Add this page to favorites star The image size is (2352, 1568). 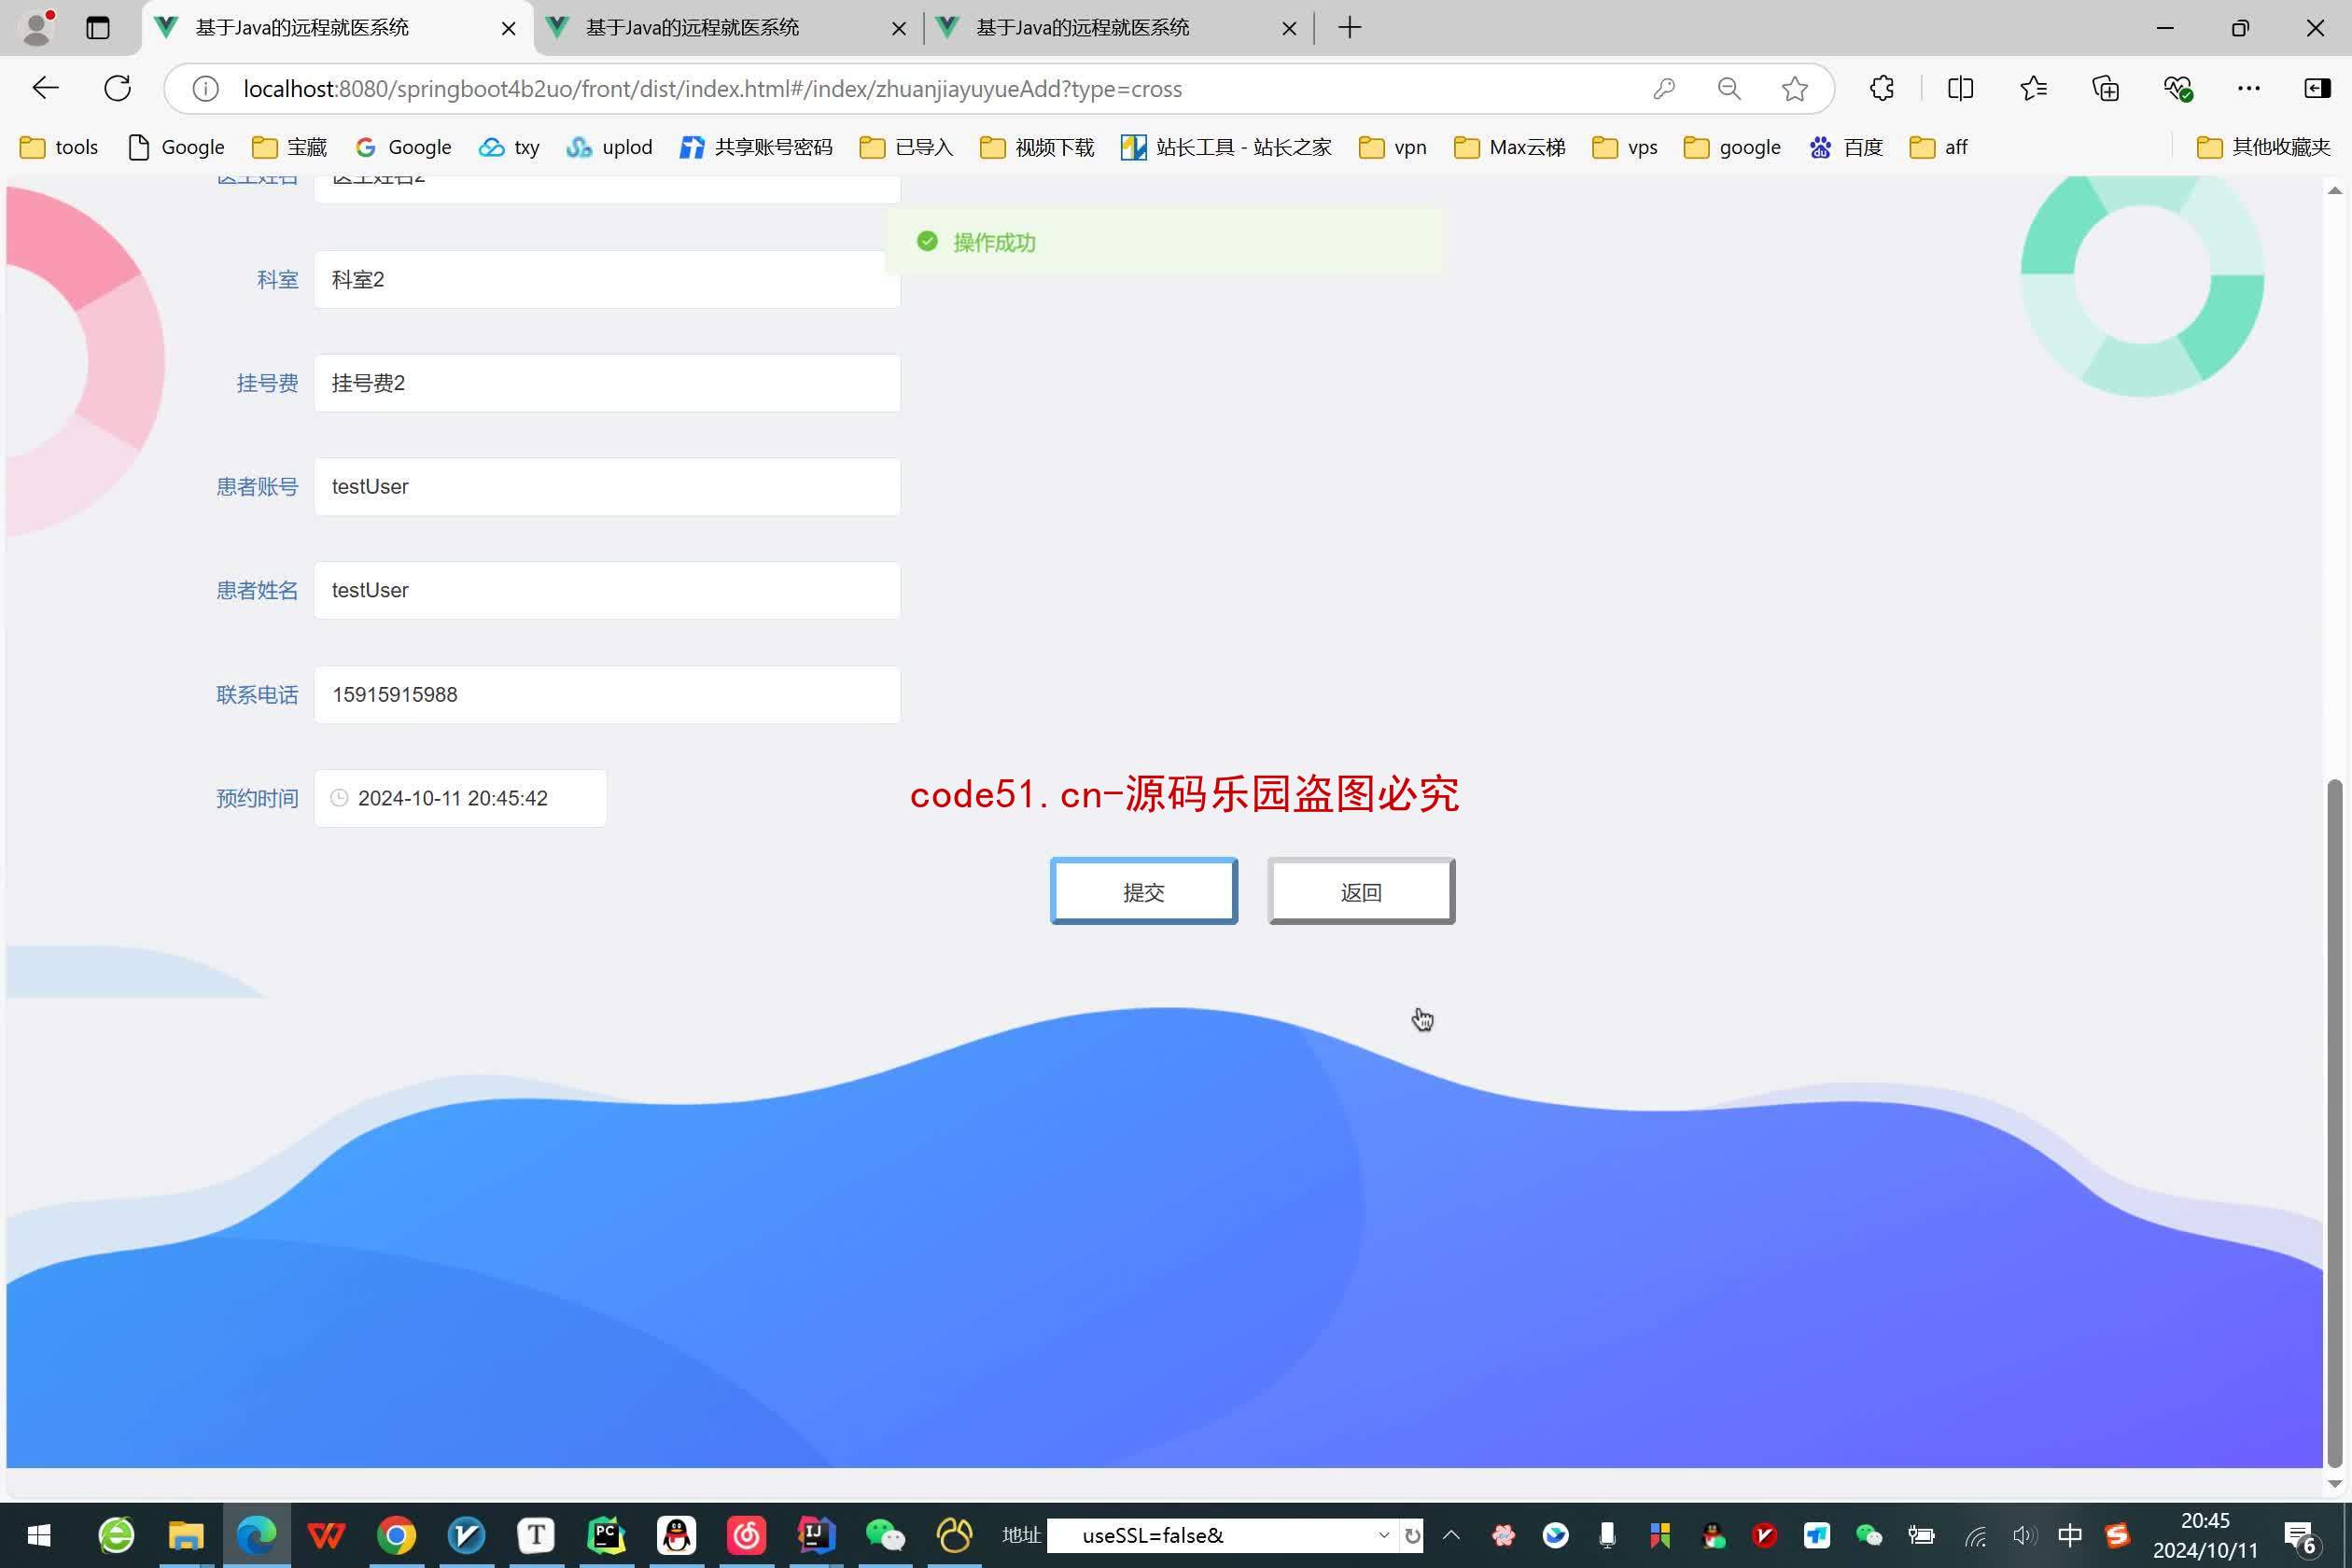[1795, 89]
